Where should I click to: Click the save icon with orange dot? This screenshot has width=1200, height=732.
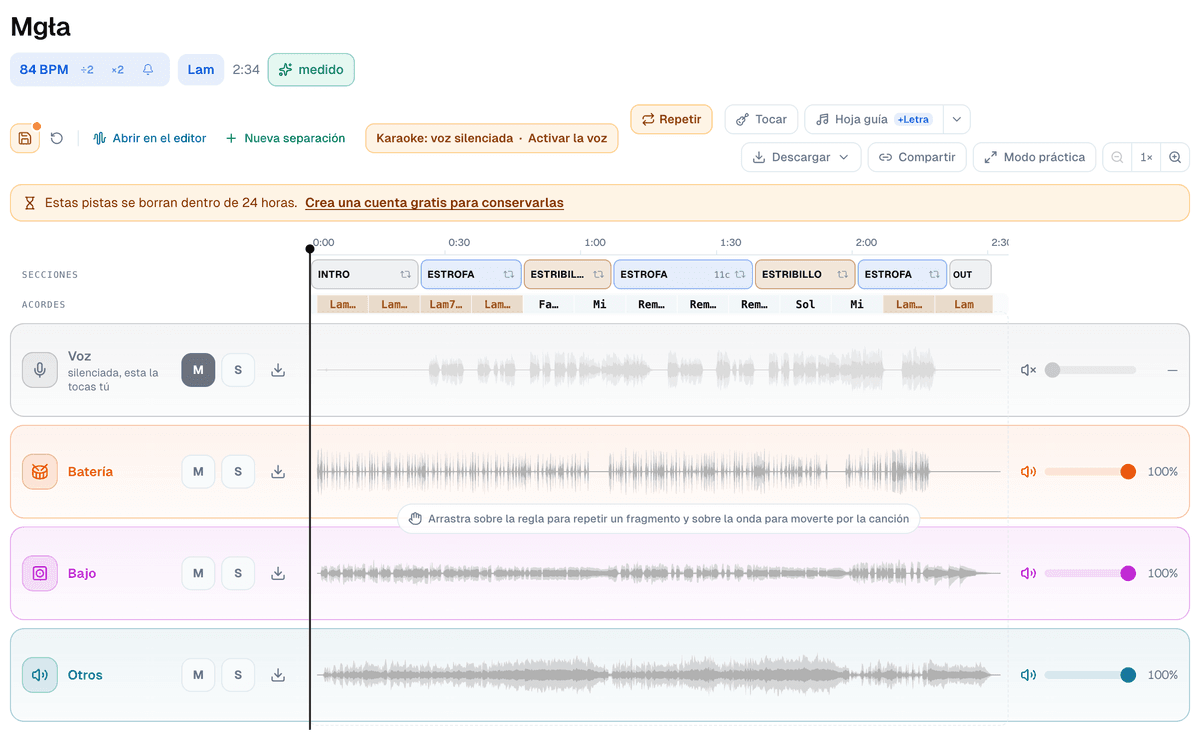click(x=25, y=138)
